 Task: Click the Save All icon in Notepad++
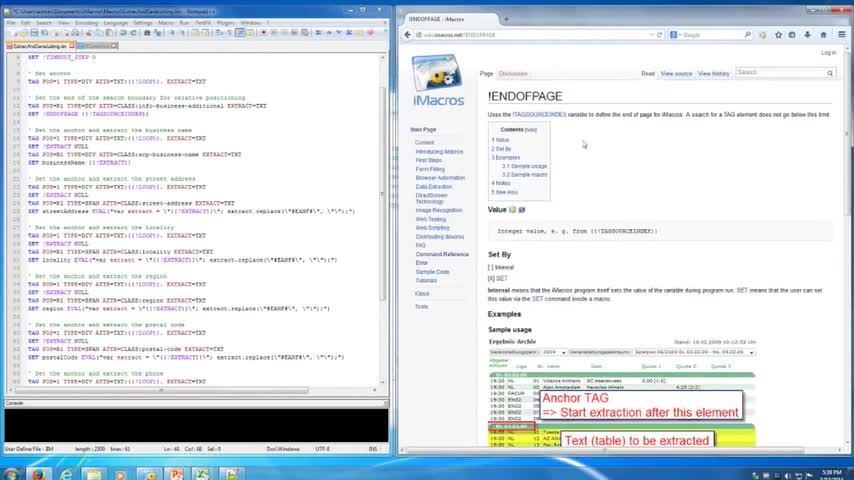tap(45, 33)
